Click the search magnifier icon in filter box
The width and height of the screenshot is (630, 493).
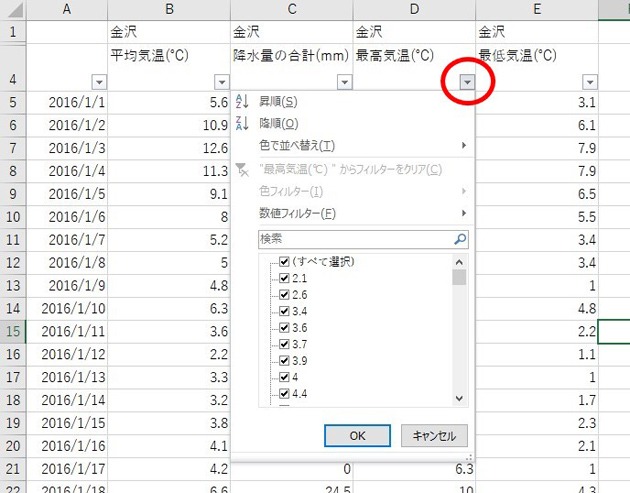(459, 240)
